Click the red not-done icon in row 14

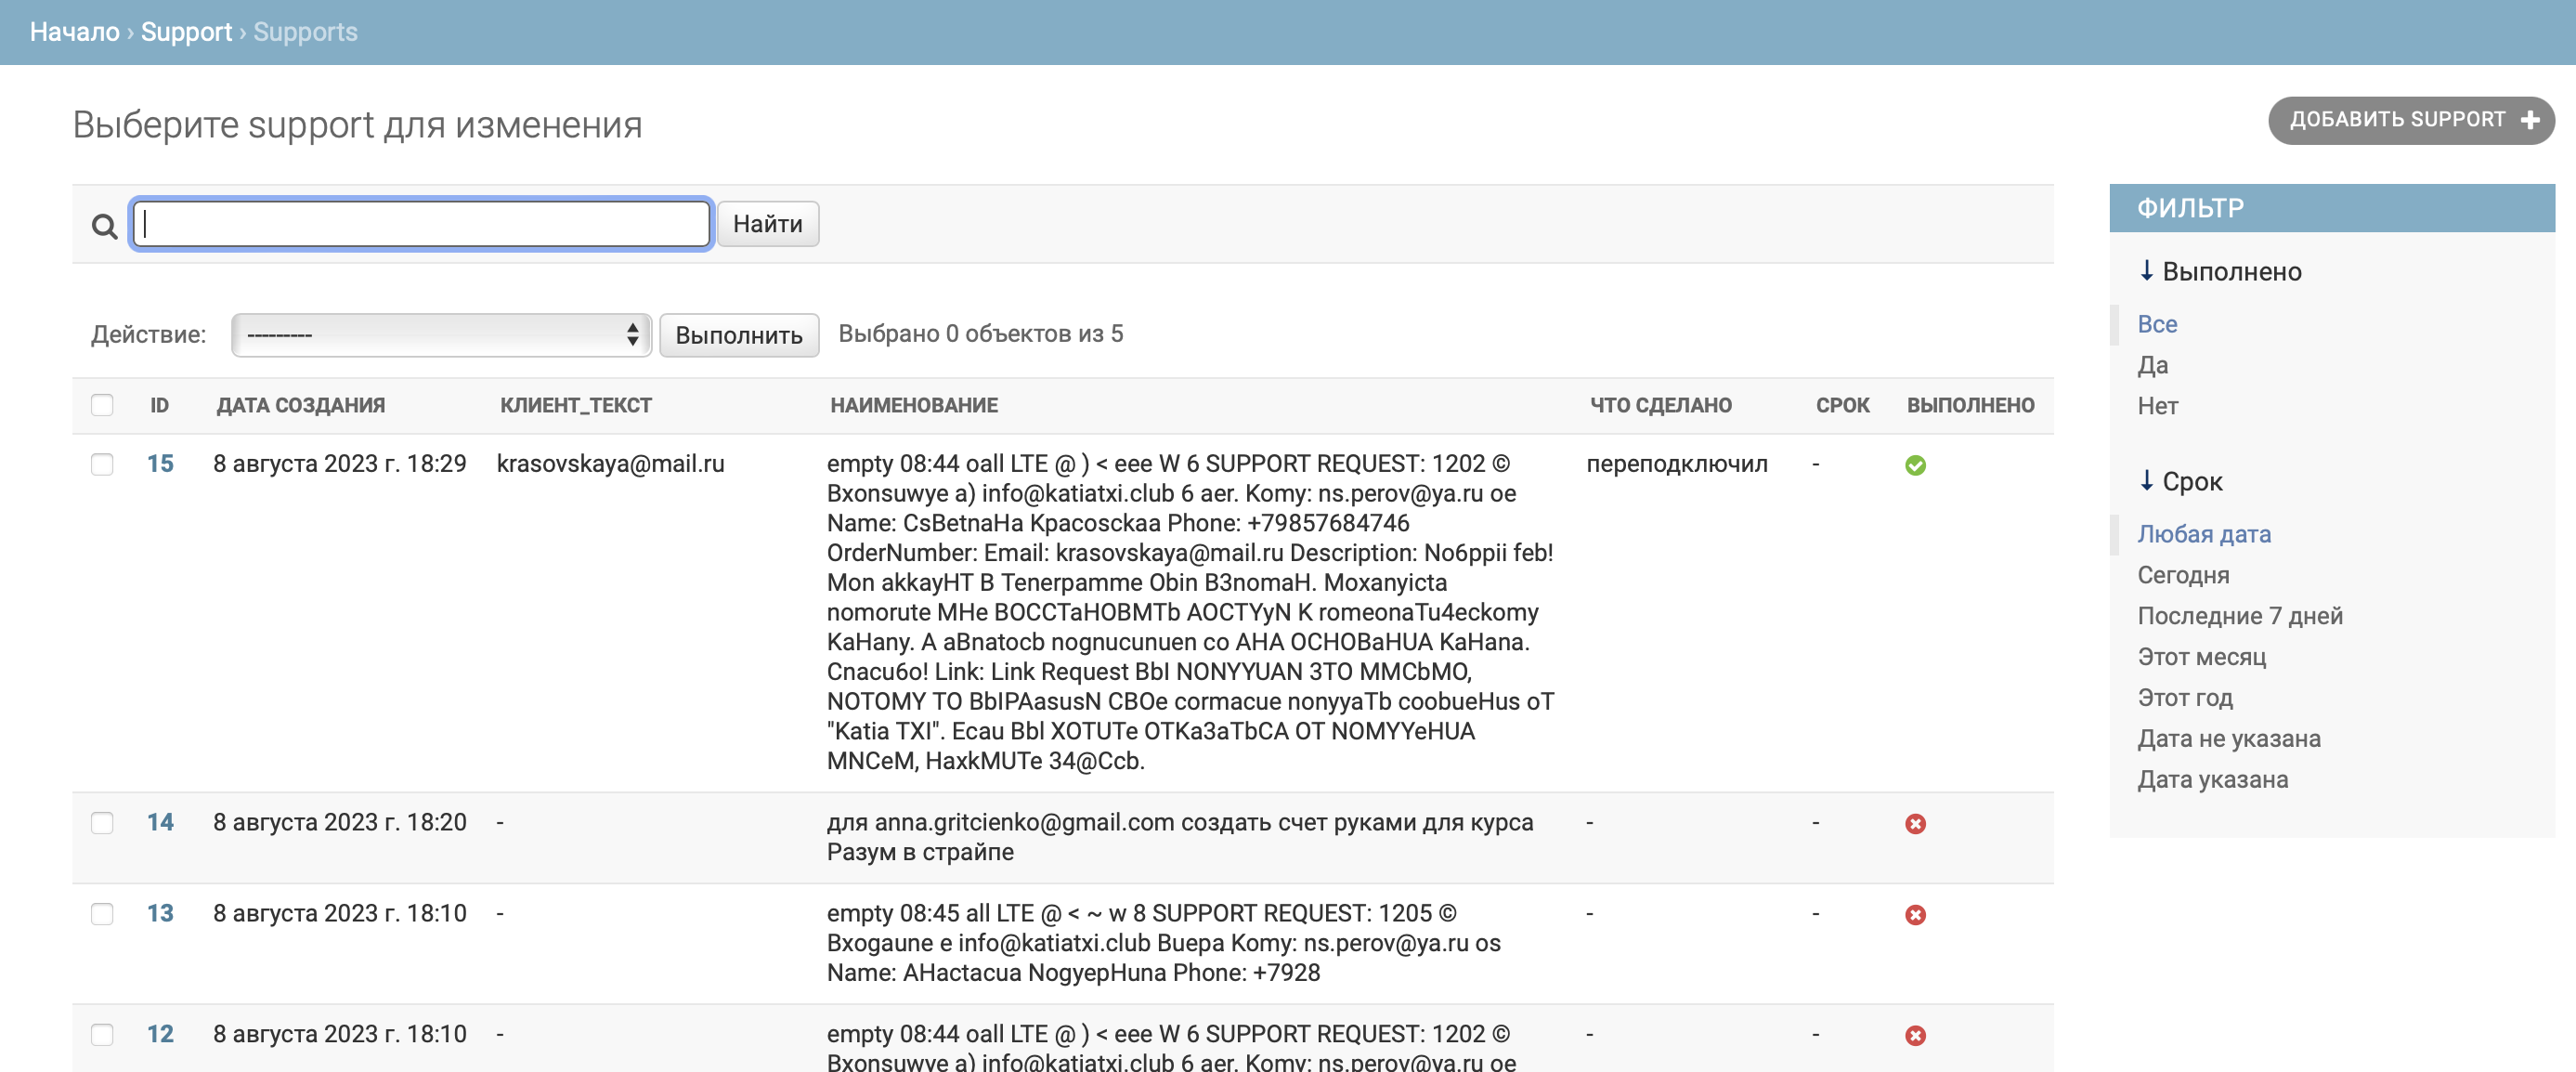1914,823
